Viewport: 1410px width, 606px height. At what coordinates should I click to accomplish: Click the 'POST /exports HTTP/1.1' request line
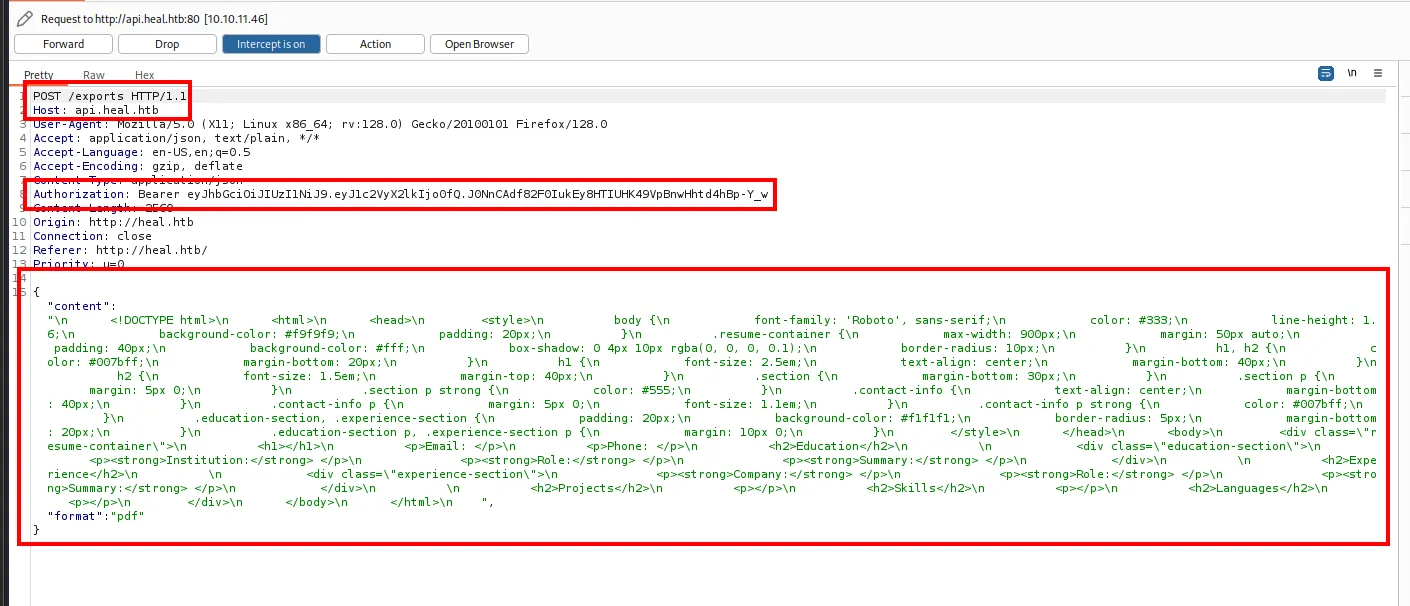[x=109, y=96]
